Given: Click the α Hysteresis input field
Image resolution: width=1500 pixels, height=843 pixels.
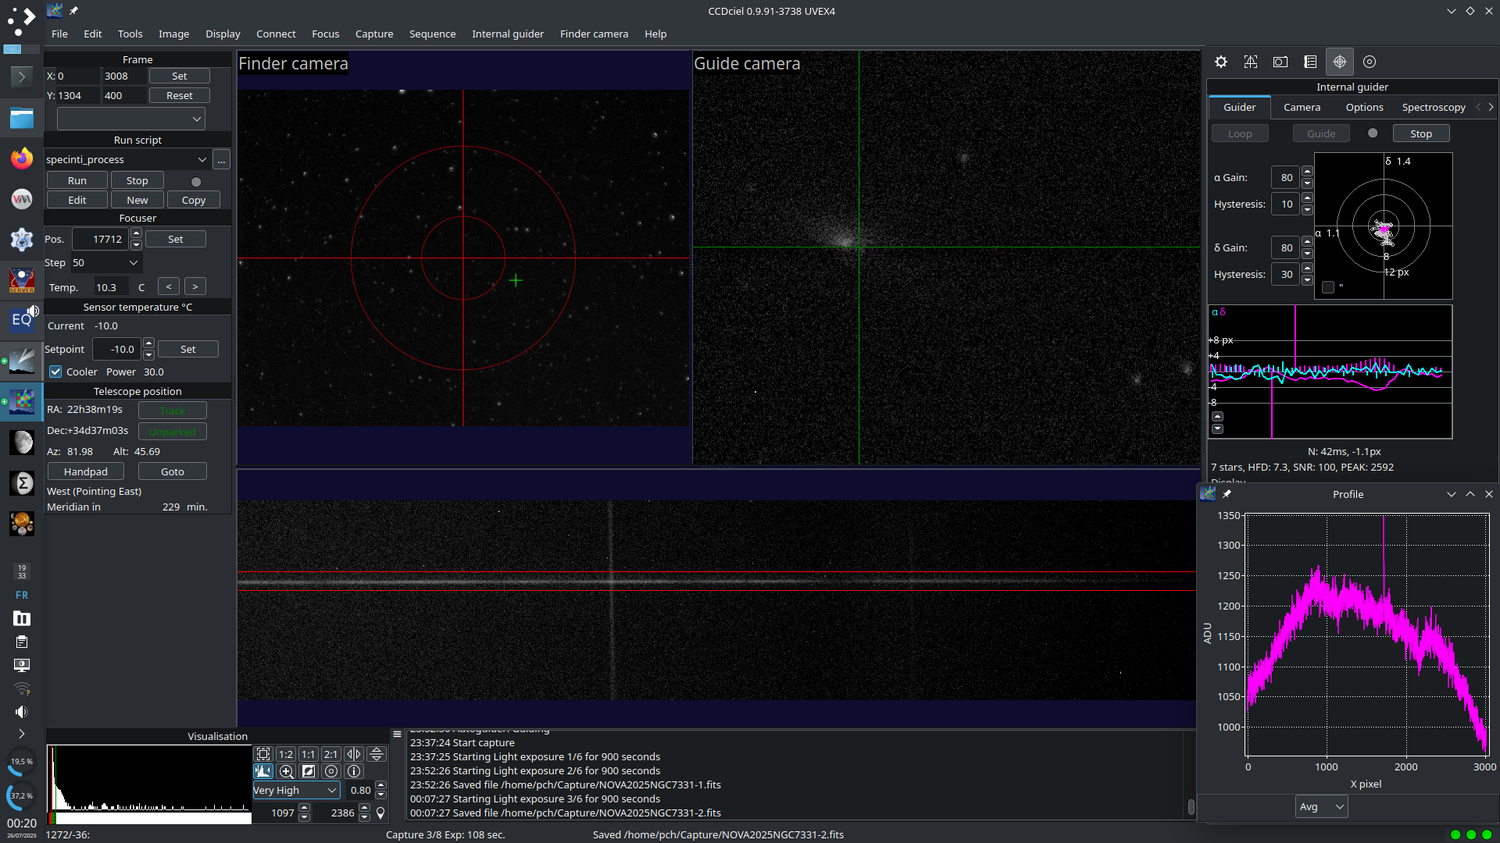Looking at the screenshot, I should click(1285, 204).
